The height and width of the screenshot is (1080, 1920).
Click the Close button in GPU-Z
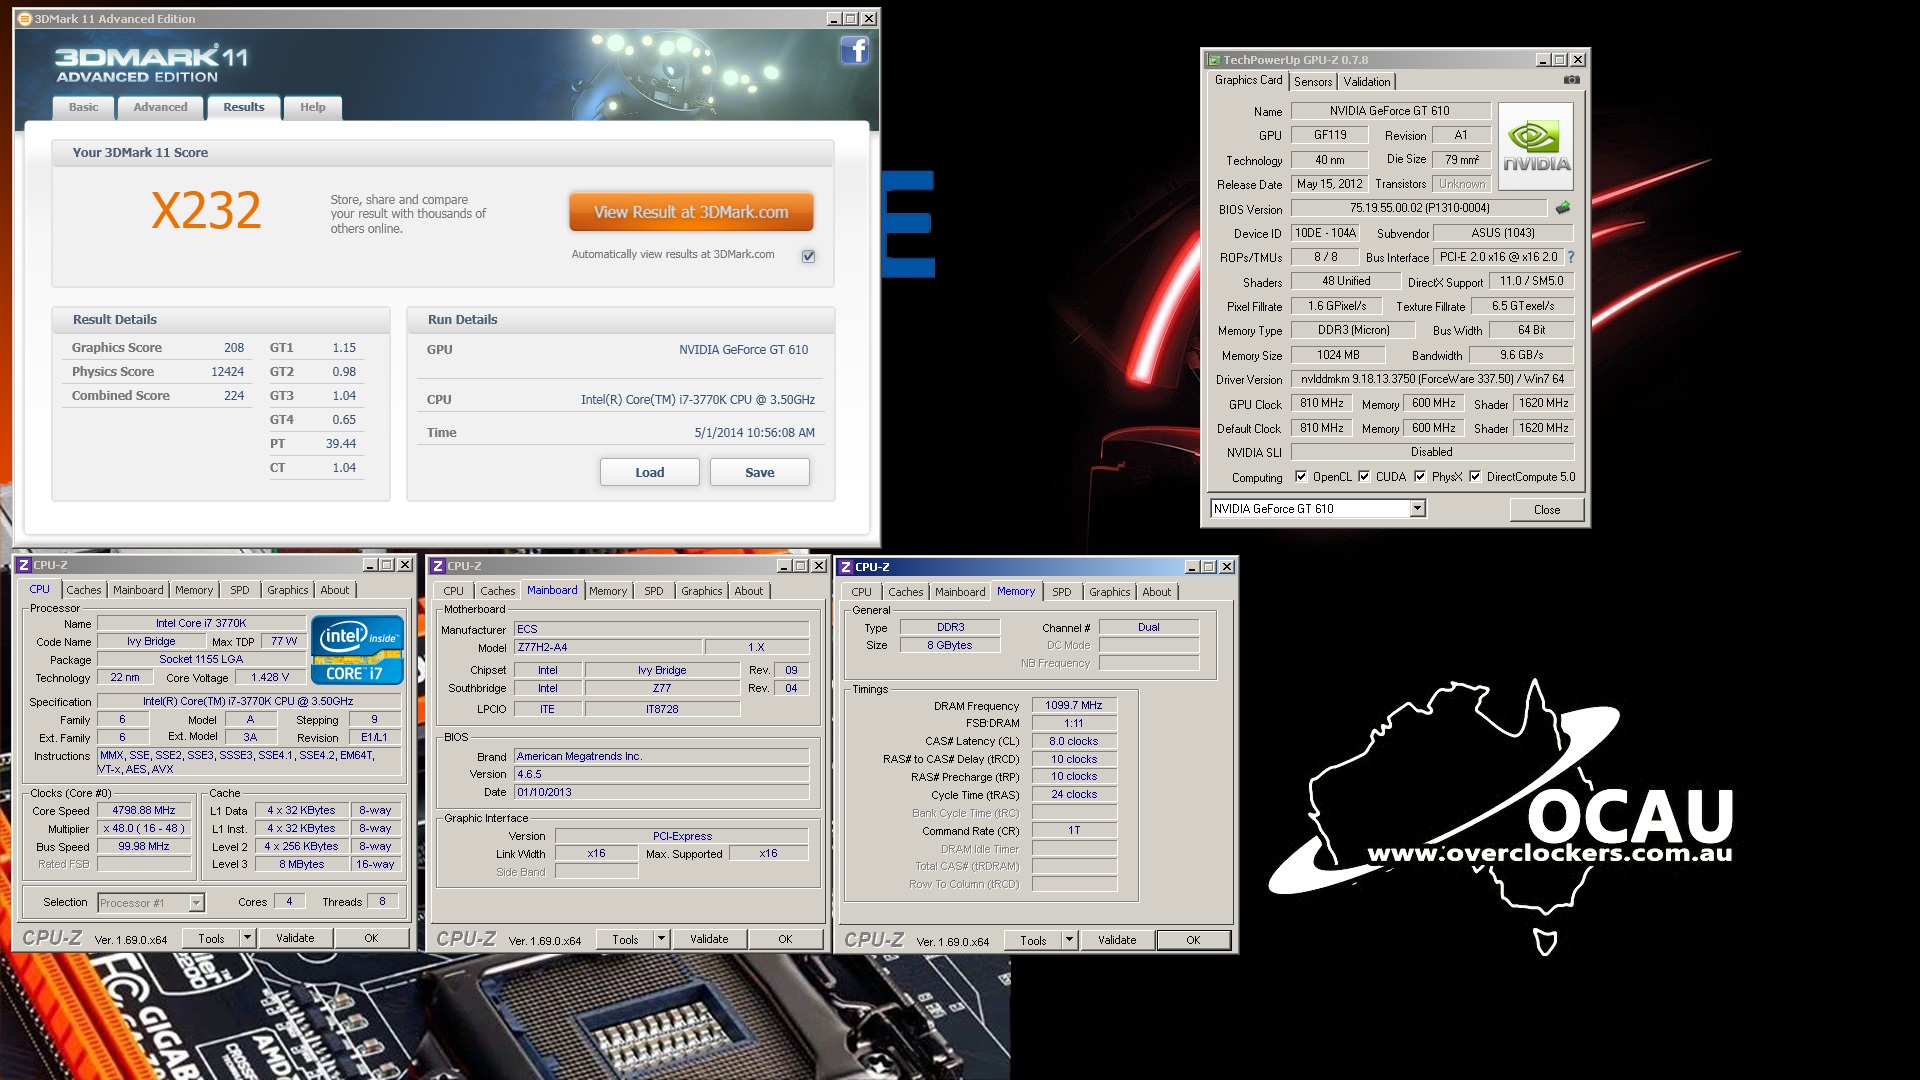click(x=1546, y=510)
